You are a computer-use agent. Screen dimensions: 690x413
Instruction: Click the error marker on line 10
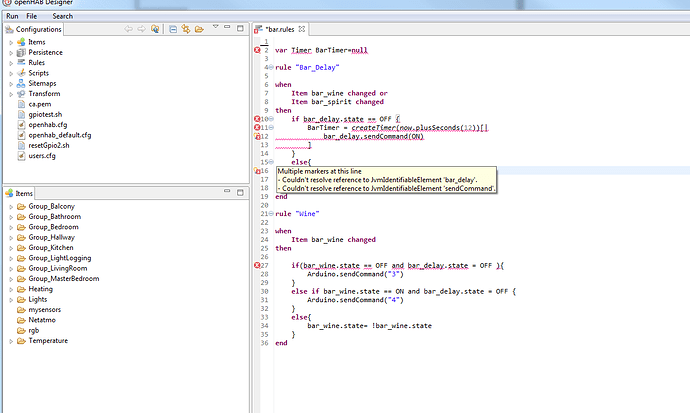(x=257, y=119)
